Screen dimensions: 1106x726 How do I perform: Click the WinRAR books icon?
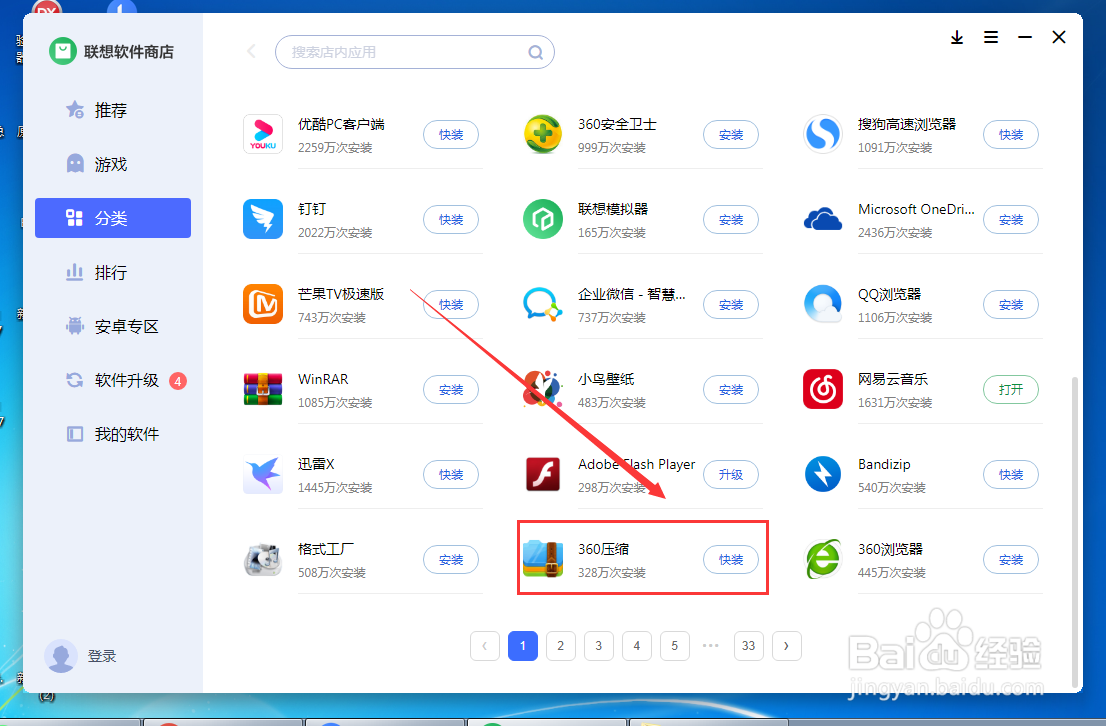tap(263, 389)
